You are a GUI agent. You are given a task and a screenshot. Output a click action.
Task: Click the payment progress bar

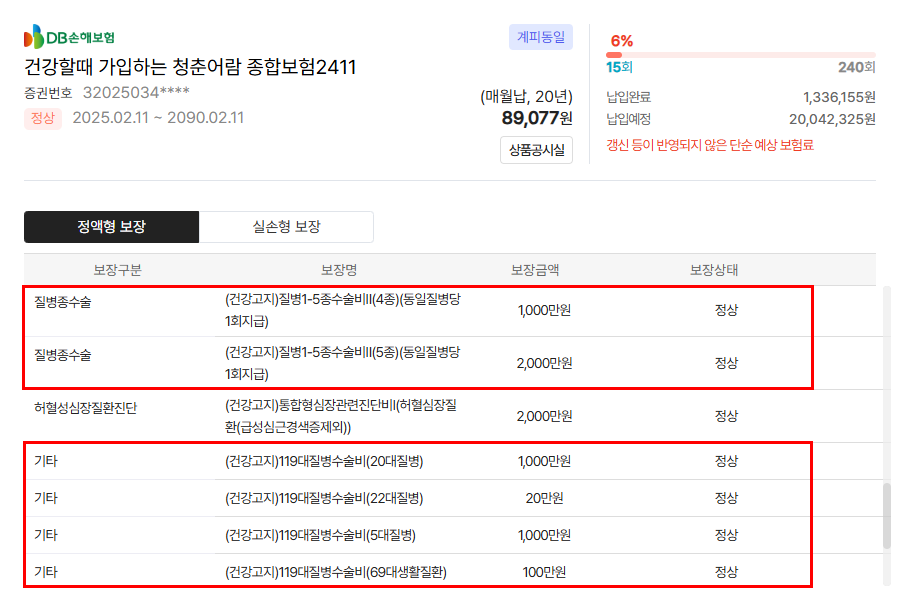point(740,55)
